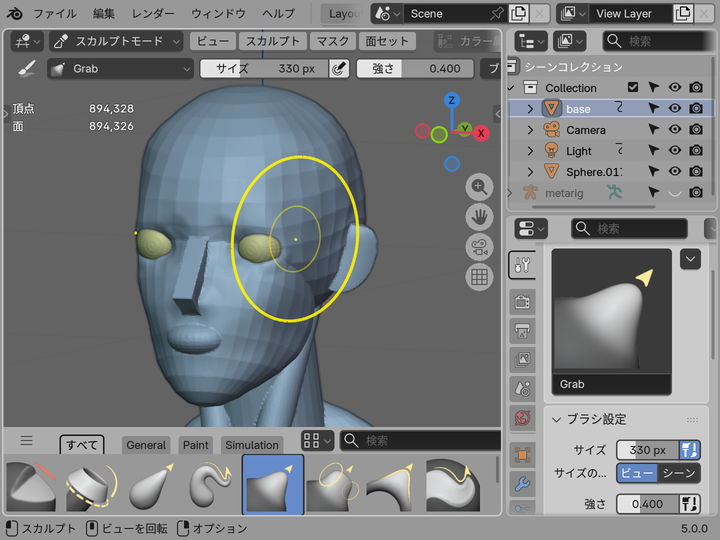Image resolution: width=720 pixels, height=540 pixels.
Task: Open the Blender logo menu
Action: [x=15, y=14]
